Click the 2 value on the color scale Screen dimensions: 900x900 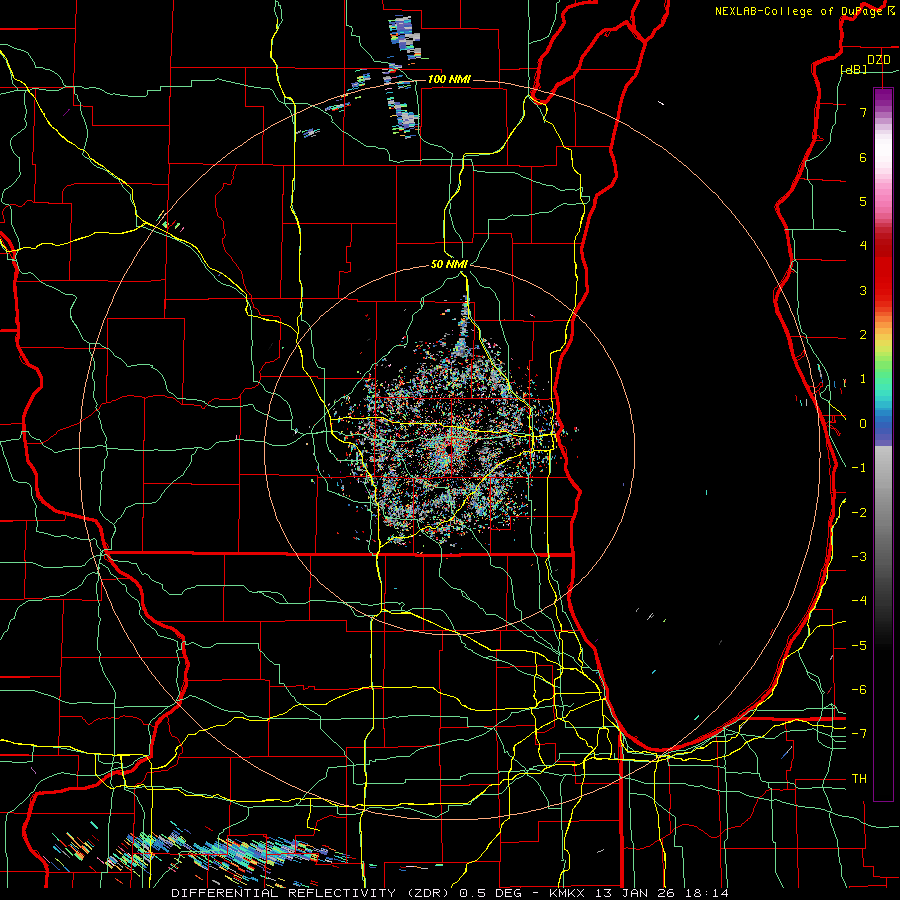[x=863, y=335]
